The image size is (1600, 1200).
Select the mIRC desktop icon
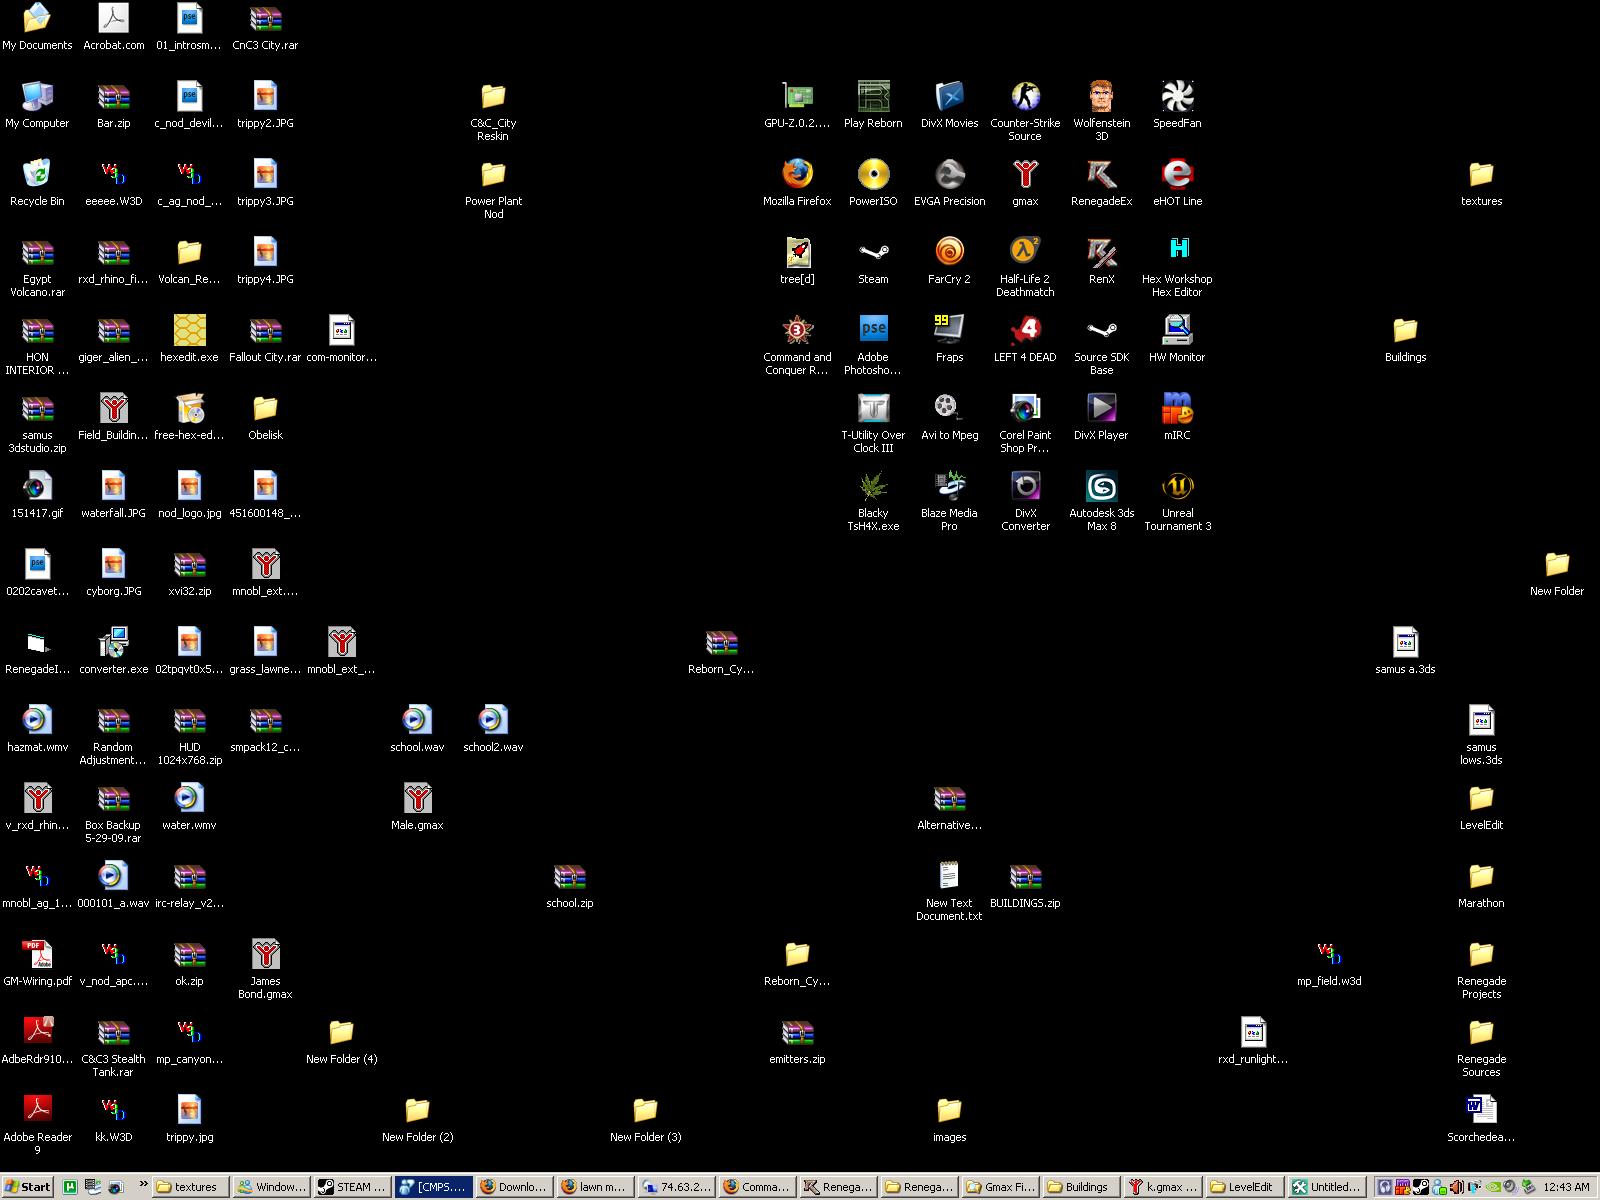[x=1177, y=409]
